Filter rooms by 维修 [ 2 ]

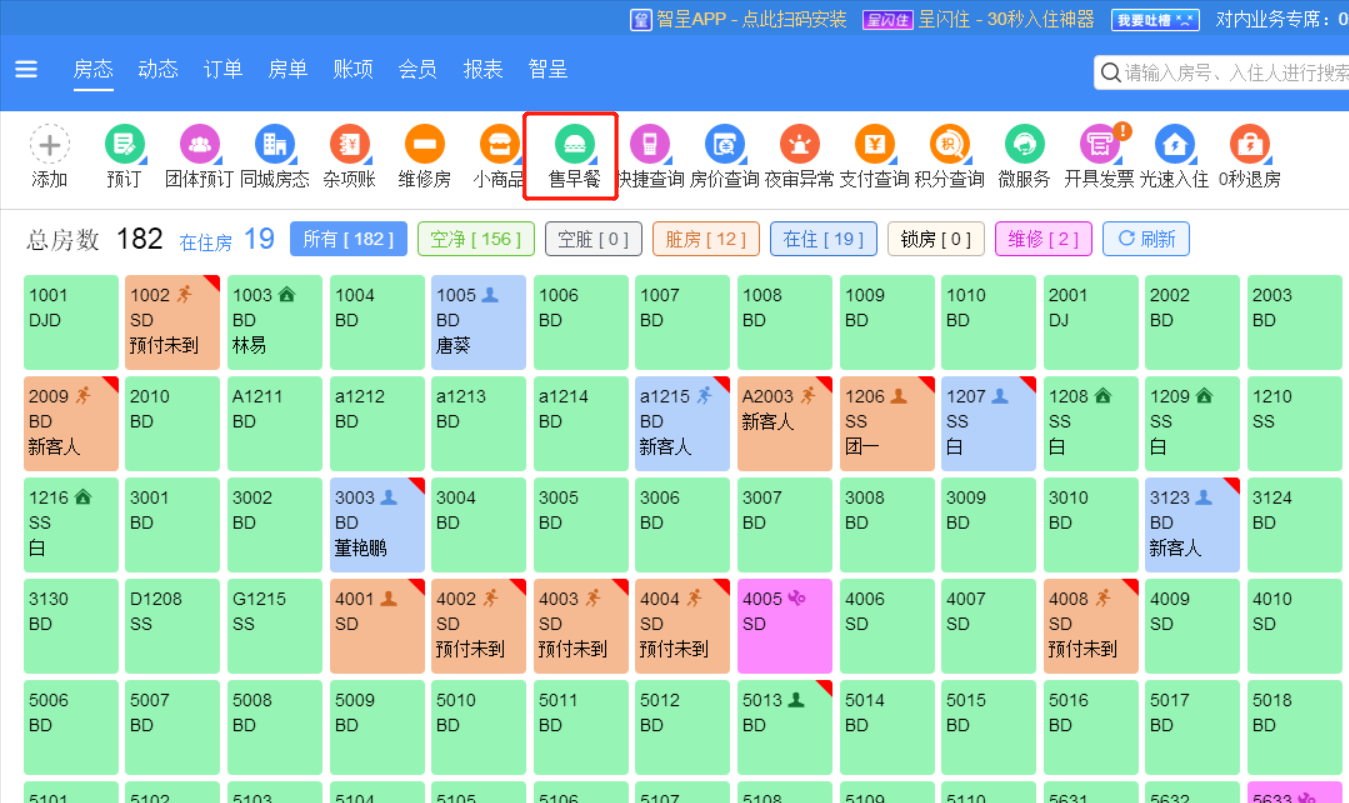pyautogui.click(x=1043, y=239)
